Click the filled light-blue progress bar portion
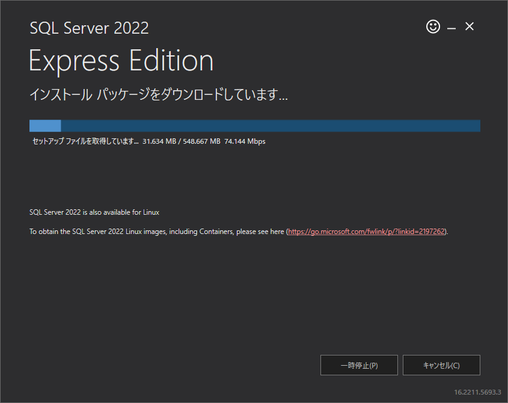This screenshot has height=403, width=508. click(x=45, y=126)
